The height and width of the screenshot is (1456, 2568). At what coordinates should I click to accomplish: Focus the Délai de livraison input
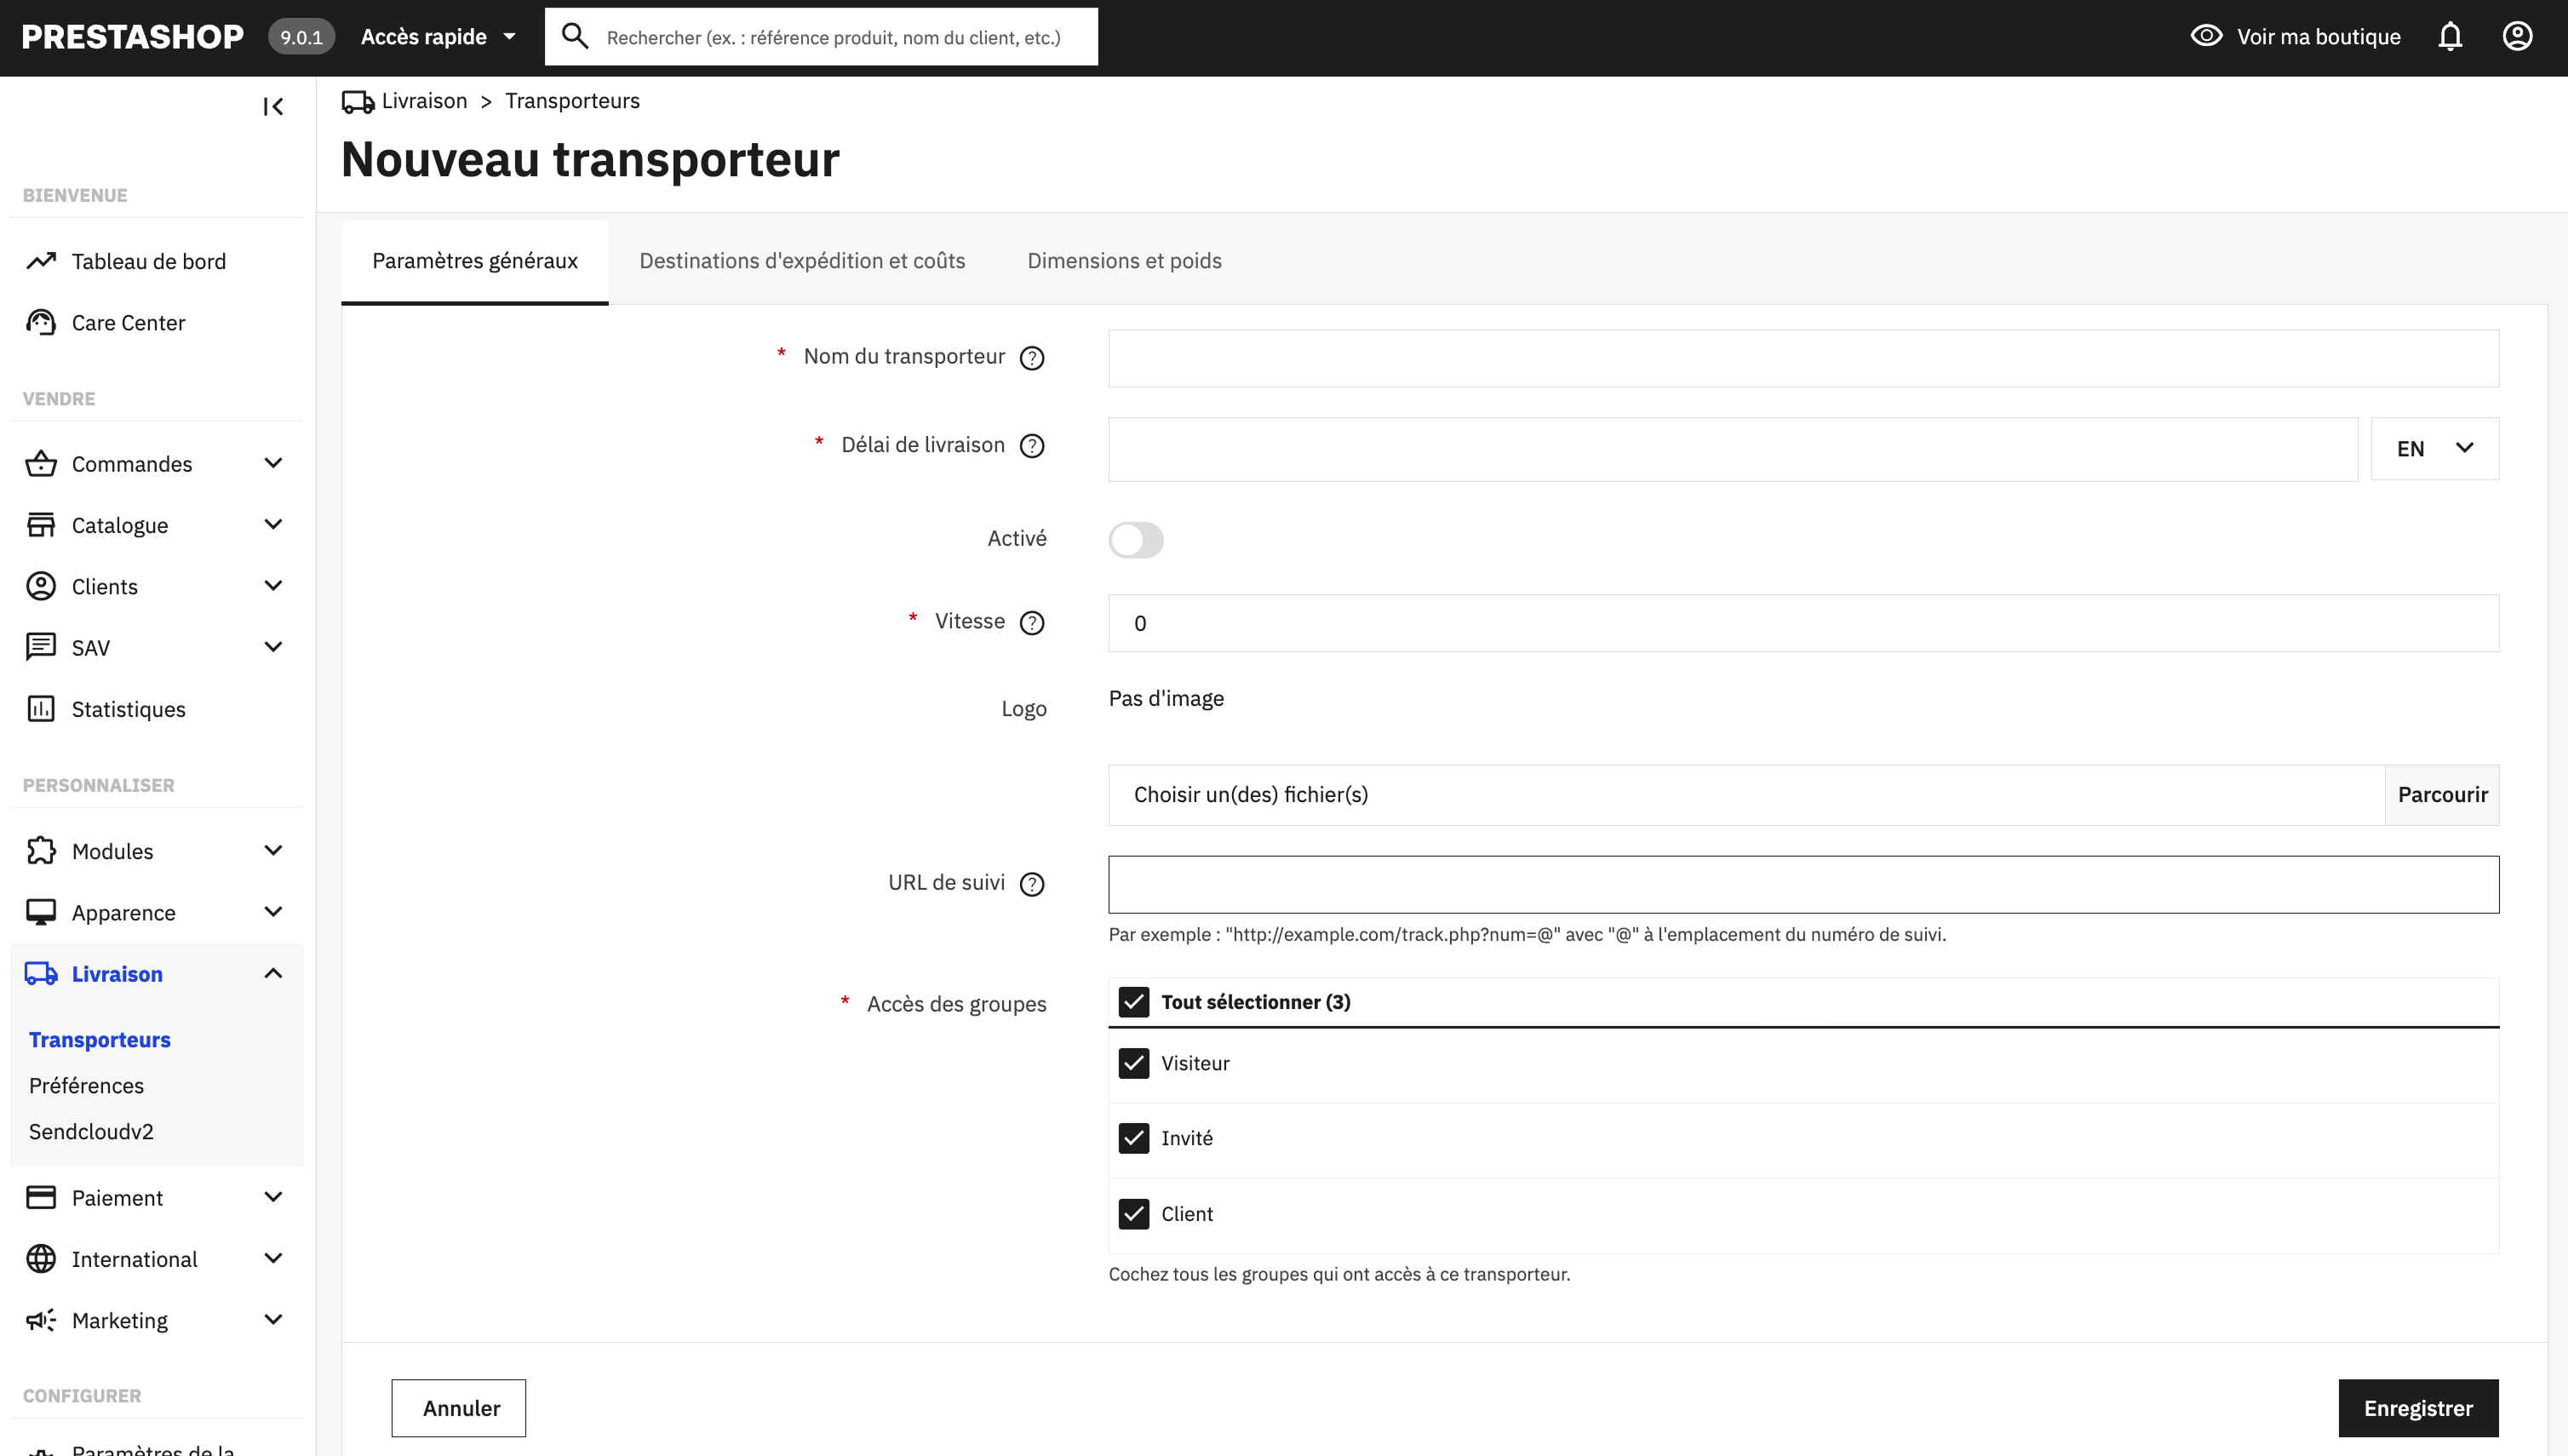coord(1733,449)
